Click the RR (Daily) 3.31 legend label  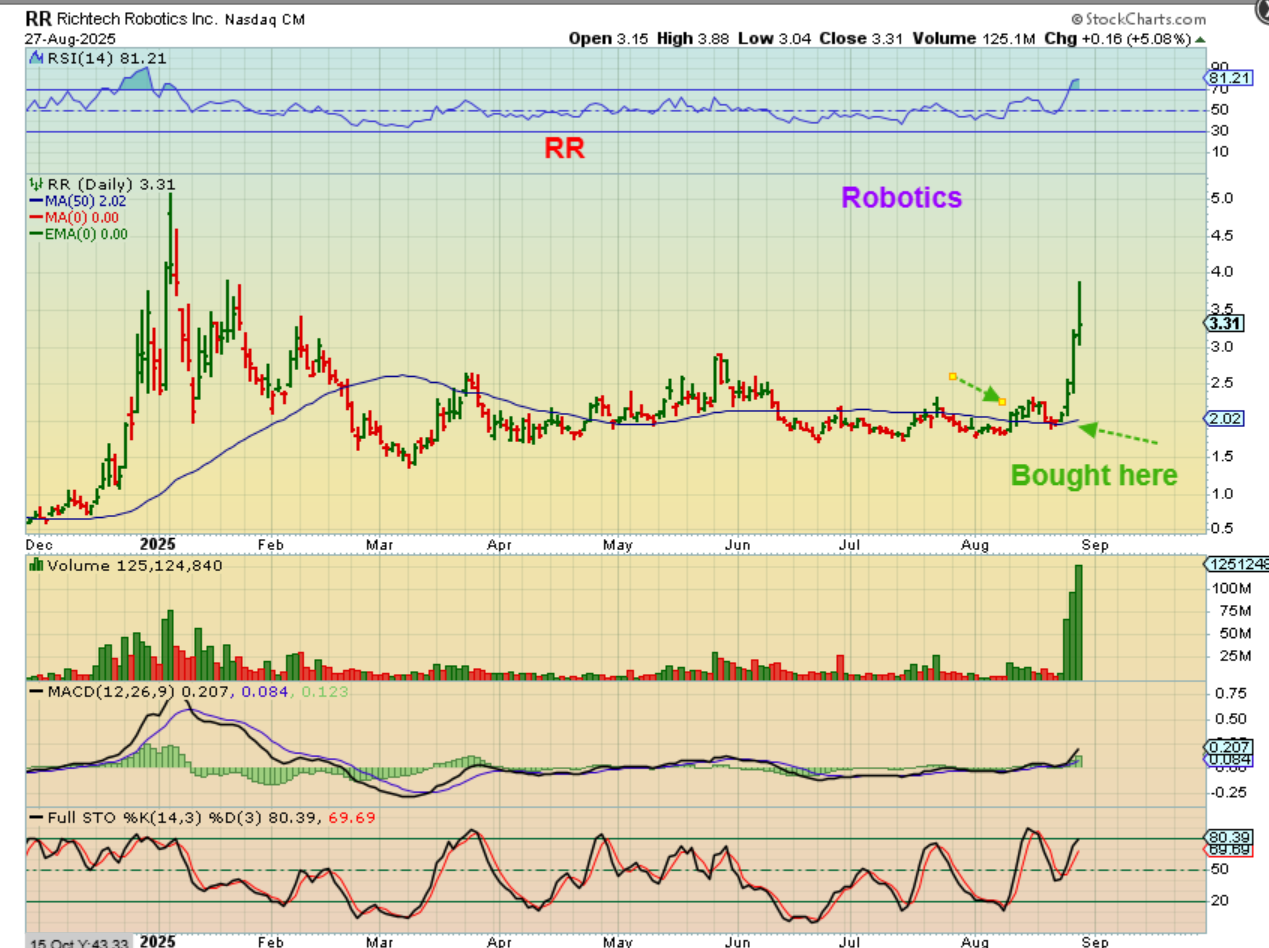(112, 184)
